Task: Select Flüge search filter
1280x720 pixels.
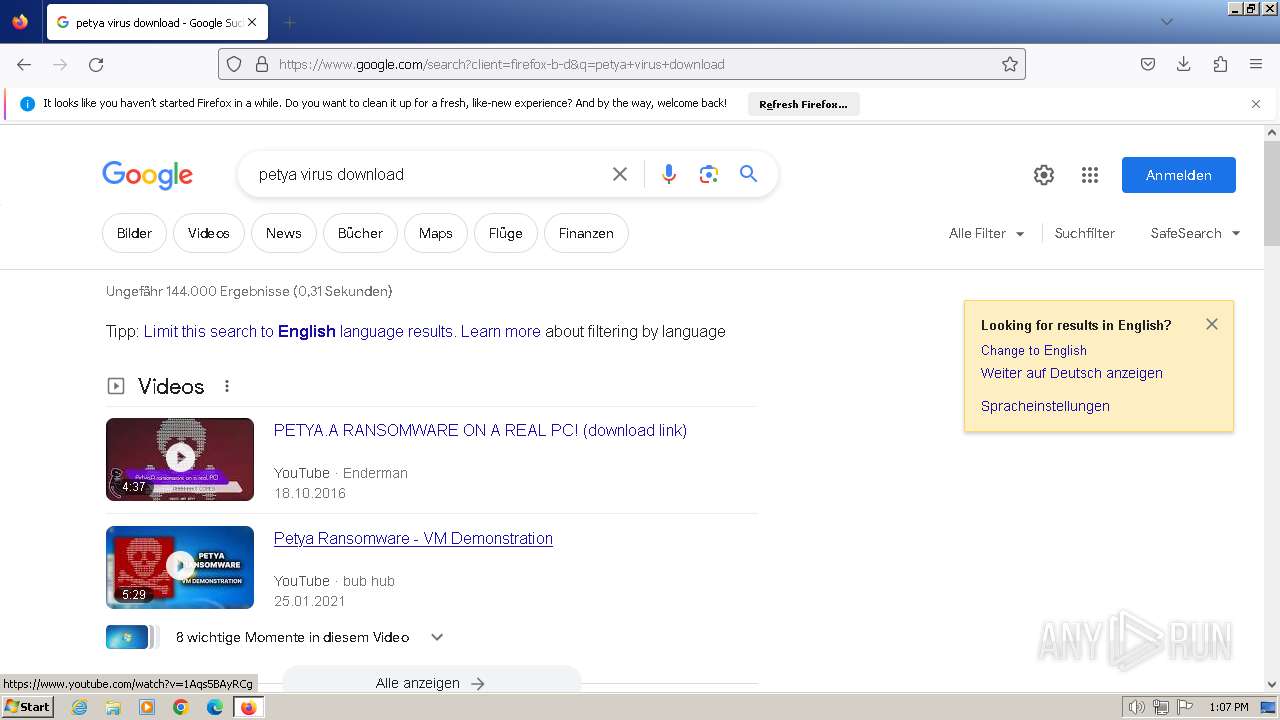Action: 506,233
